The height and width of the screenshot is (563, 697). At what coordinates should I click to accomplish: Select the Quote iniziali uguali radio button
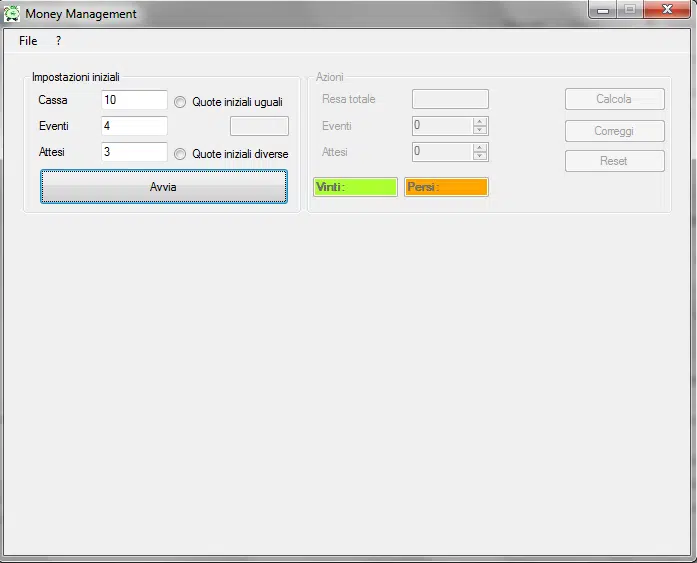(181, 102)
